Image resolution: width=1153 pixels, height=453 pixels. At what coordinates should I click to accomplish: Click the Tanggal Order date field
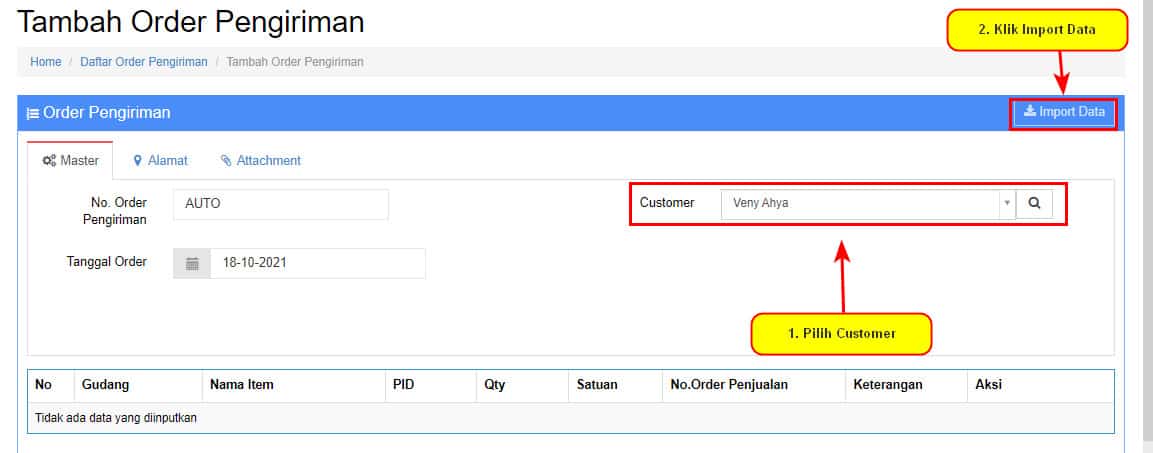[316, 263]
